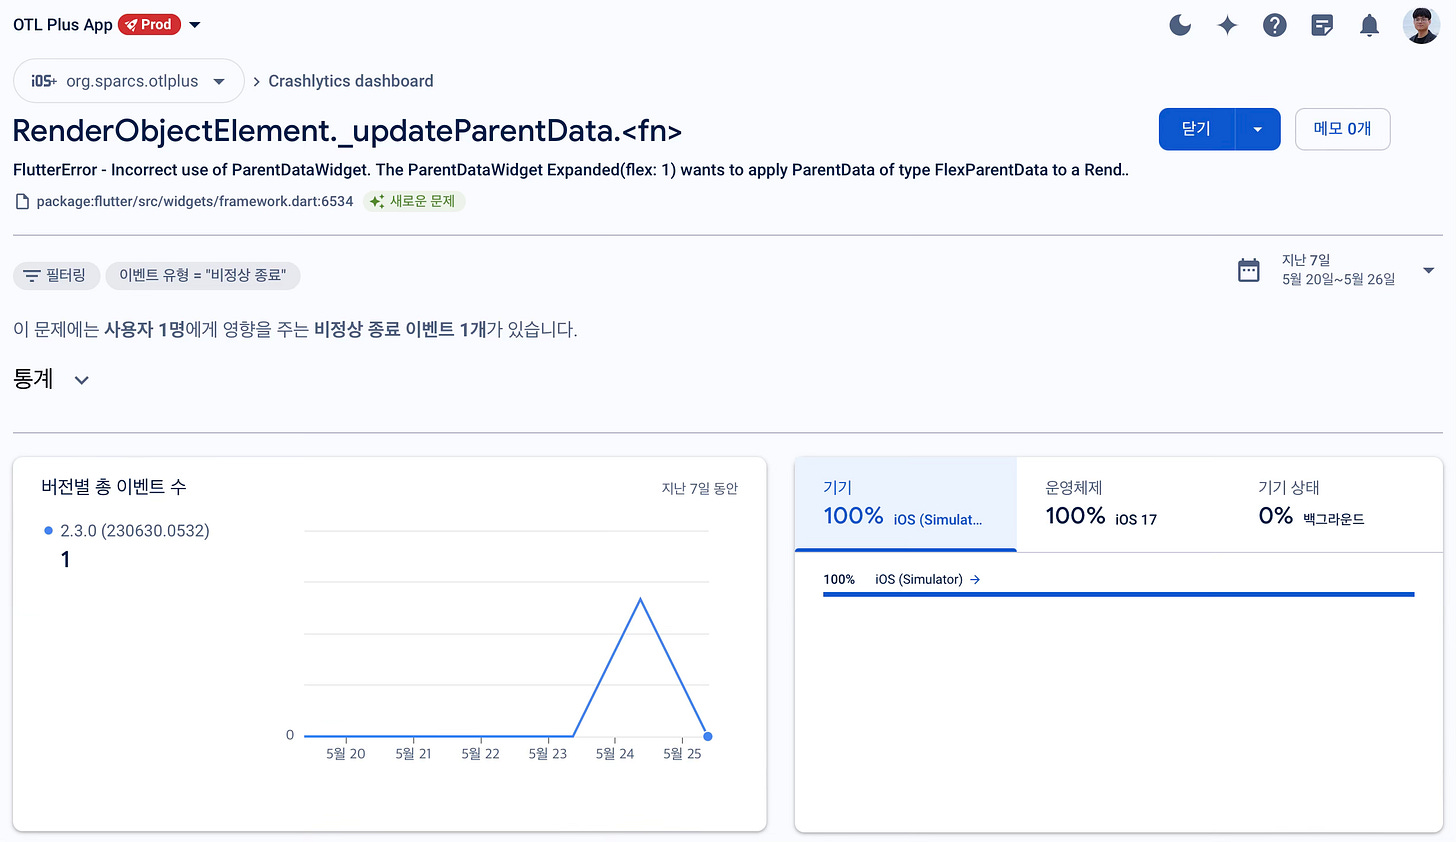Toggle dark mode moon icon
1456x842 pixels.
tap(1180, 25)
